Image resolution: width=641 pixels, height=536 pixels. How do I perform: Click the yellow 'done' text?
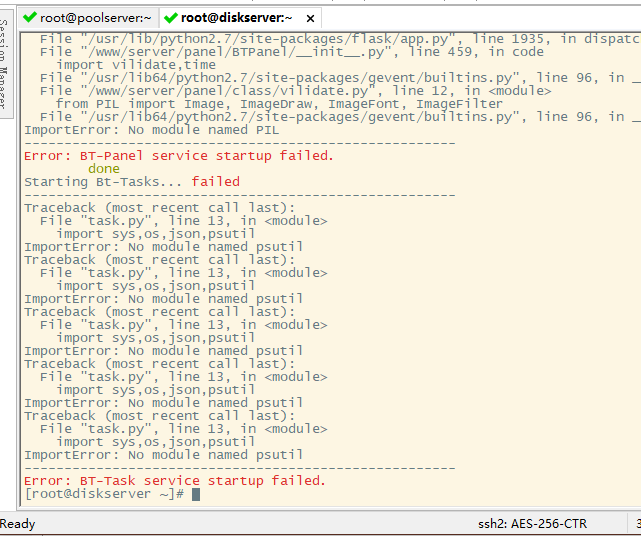[104, 168]
